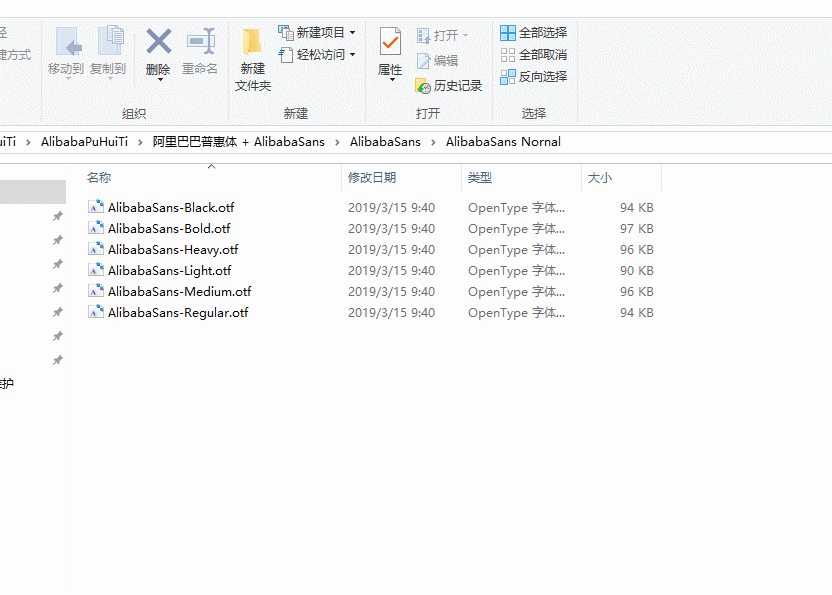
Task: Click the 97 KB size cell
Action: [x=637, y=229]
